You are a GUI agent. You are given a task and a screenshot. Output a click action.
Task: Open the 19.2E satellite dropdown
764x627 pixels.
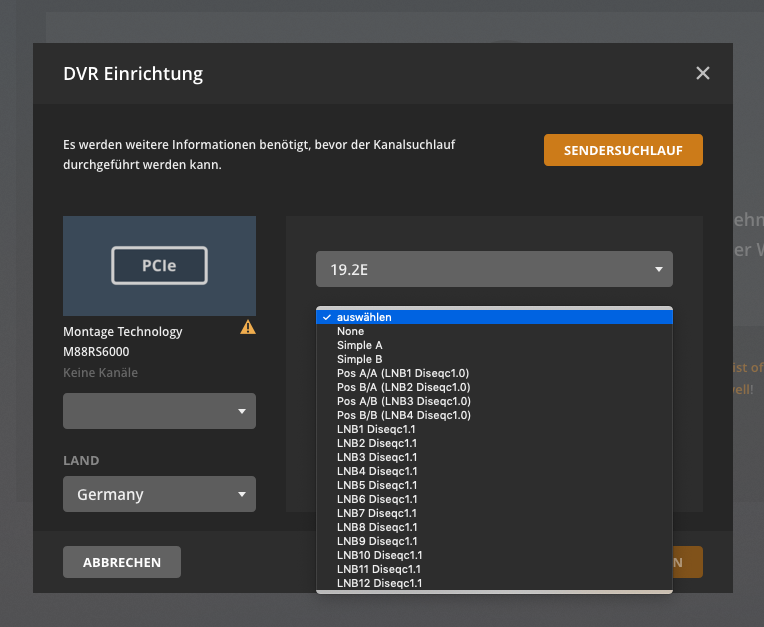click(494, 269)
